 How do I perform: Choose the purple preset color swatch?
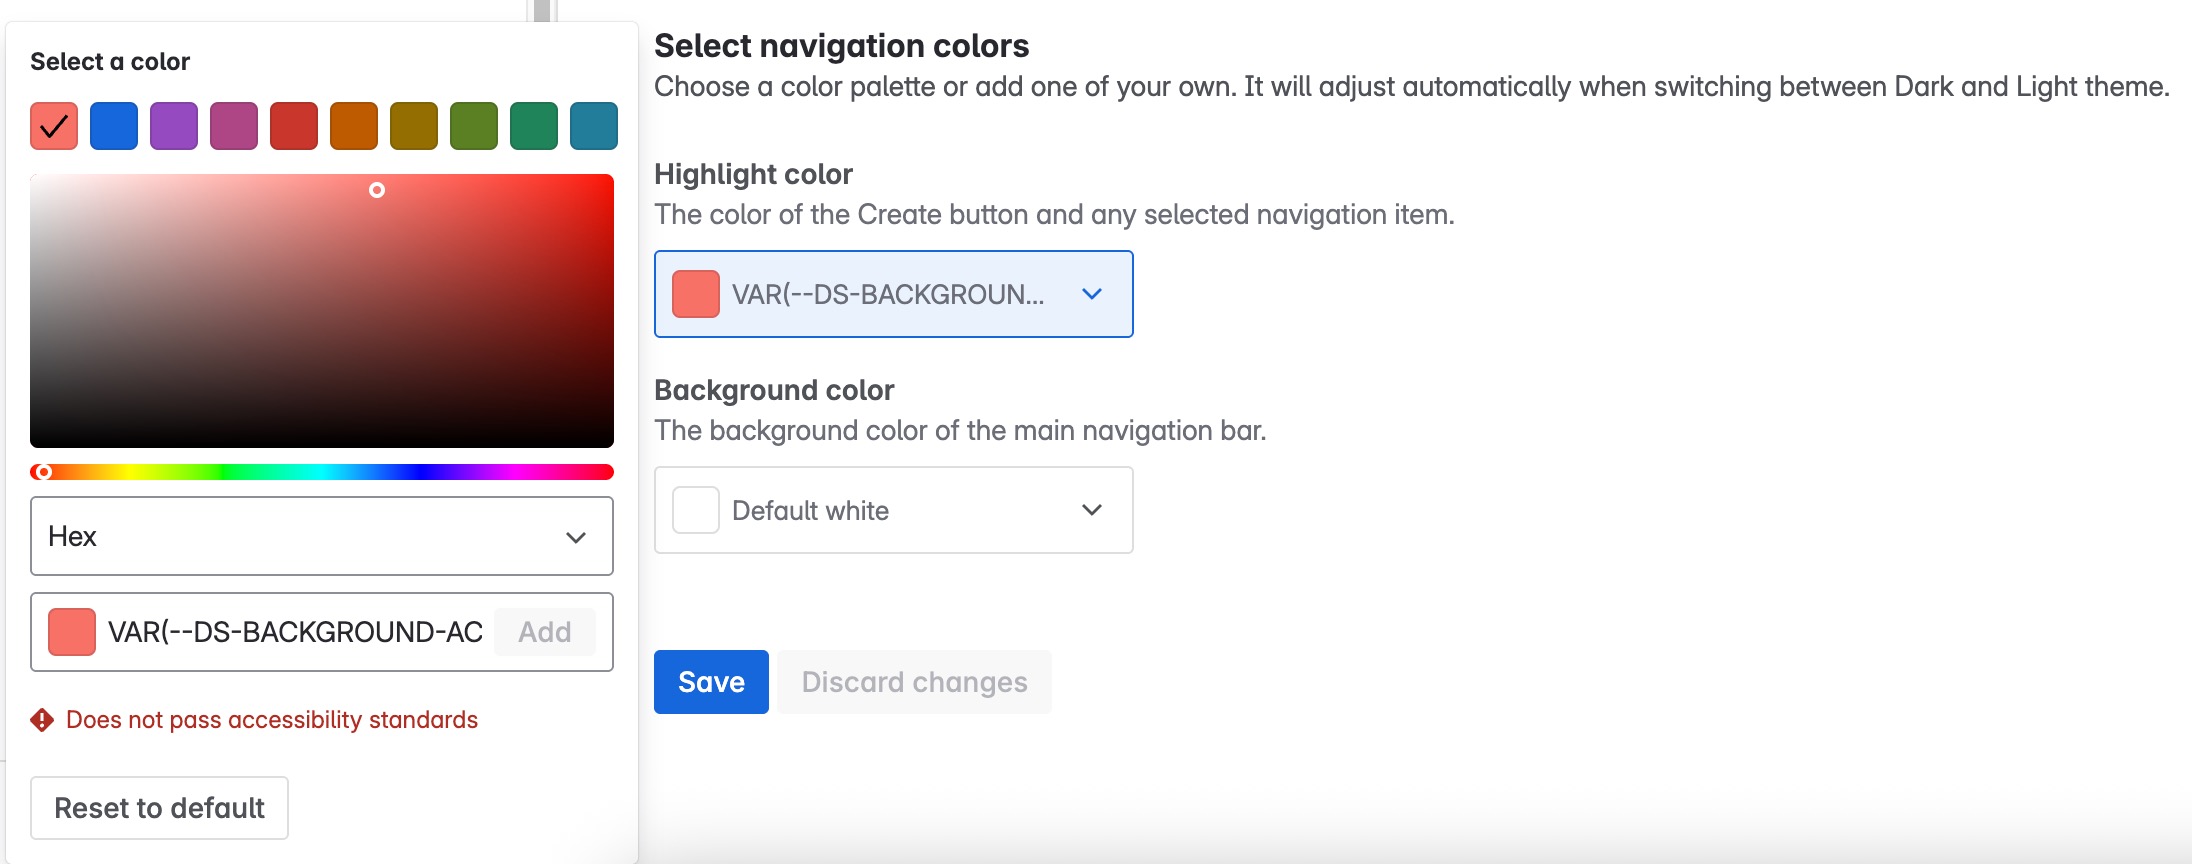(174, 126)
